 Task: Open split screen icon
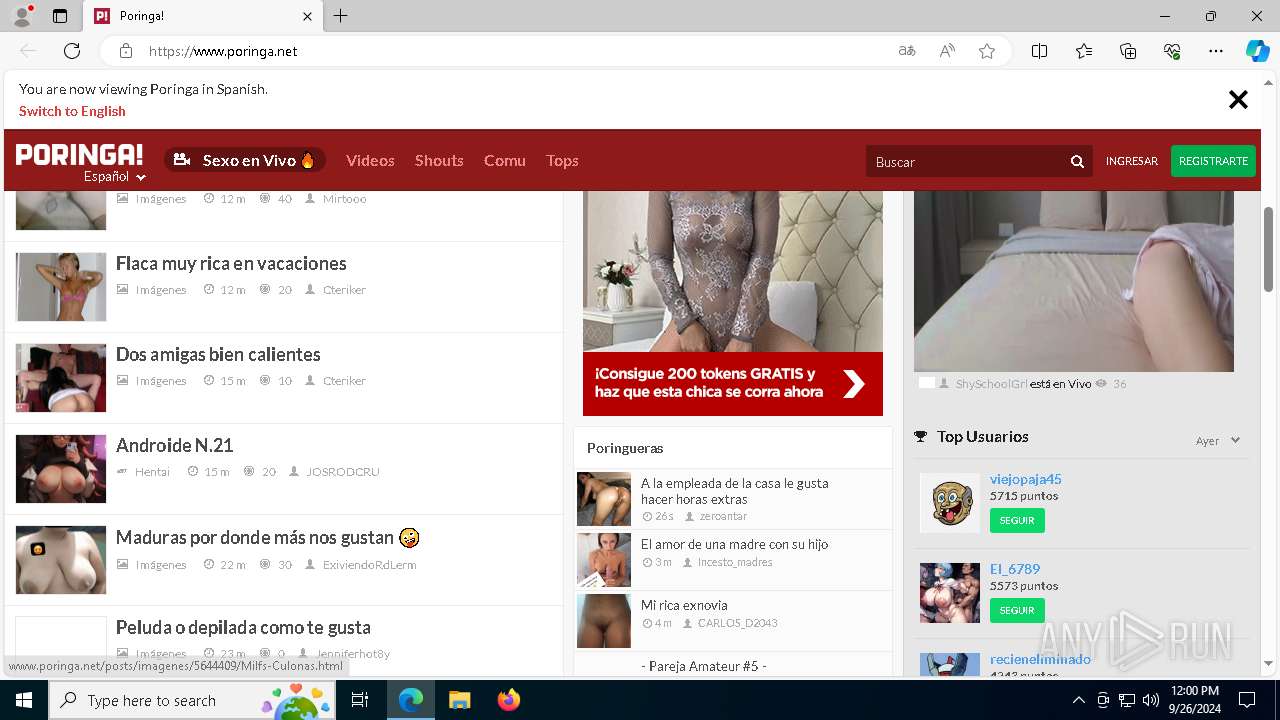(1039, 51)
